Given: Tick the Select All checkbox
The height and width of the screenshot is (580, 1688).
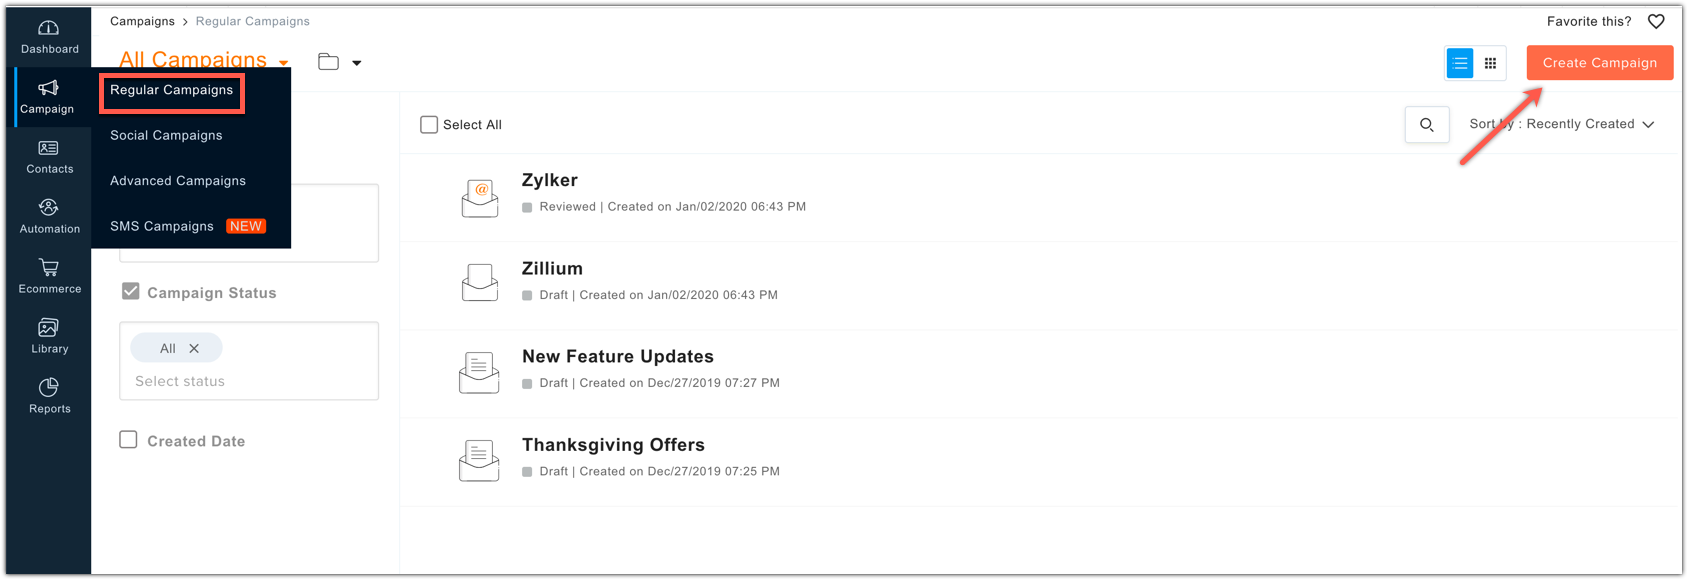Looking at the screenshot, I should tap(429, 125).
